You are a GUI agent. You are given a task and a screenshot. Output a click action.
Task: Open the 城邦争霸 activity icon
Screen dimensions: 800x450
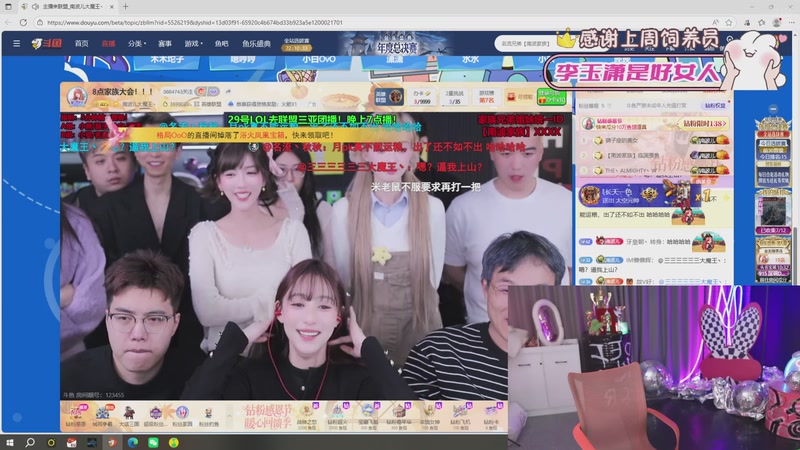tap(102, 415)
